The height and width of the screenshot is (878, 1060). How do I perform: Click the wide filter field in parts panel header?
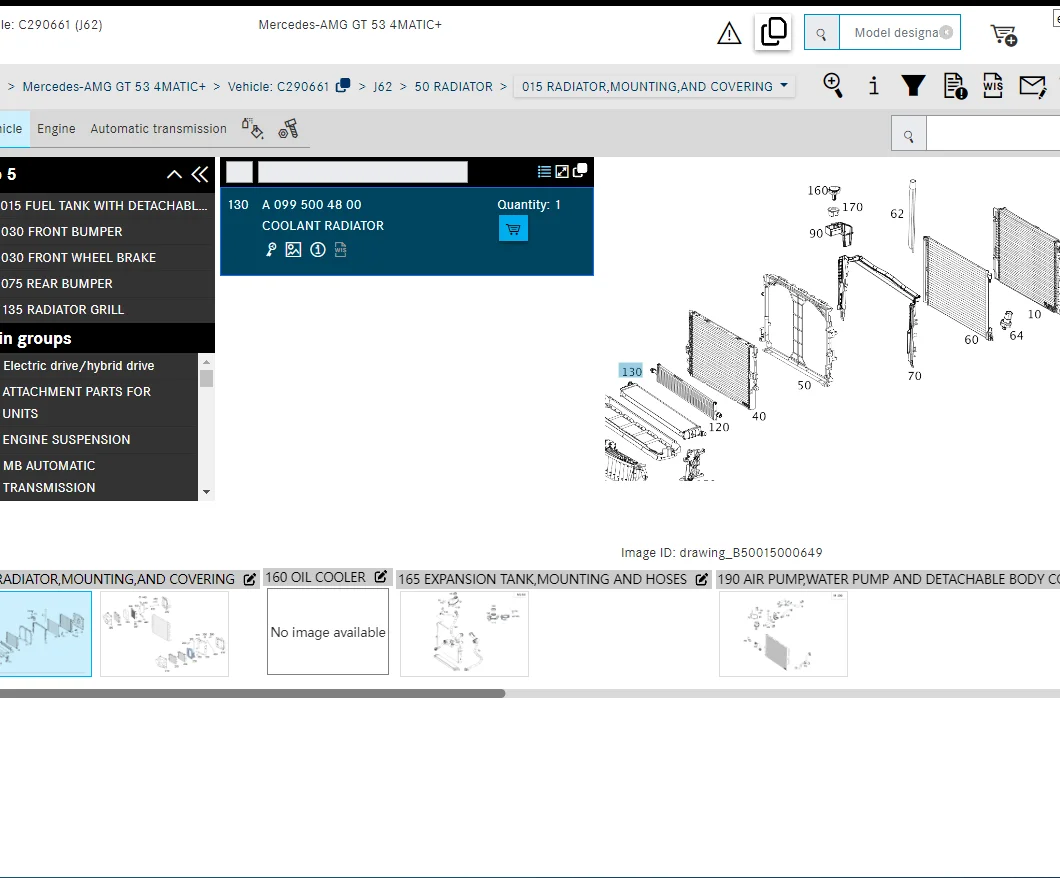click(363, 172)
